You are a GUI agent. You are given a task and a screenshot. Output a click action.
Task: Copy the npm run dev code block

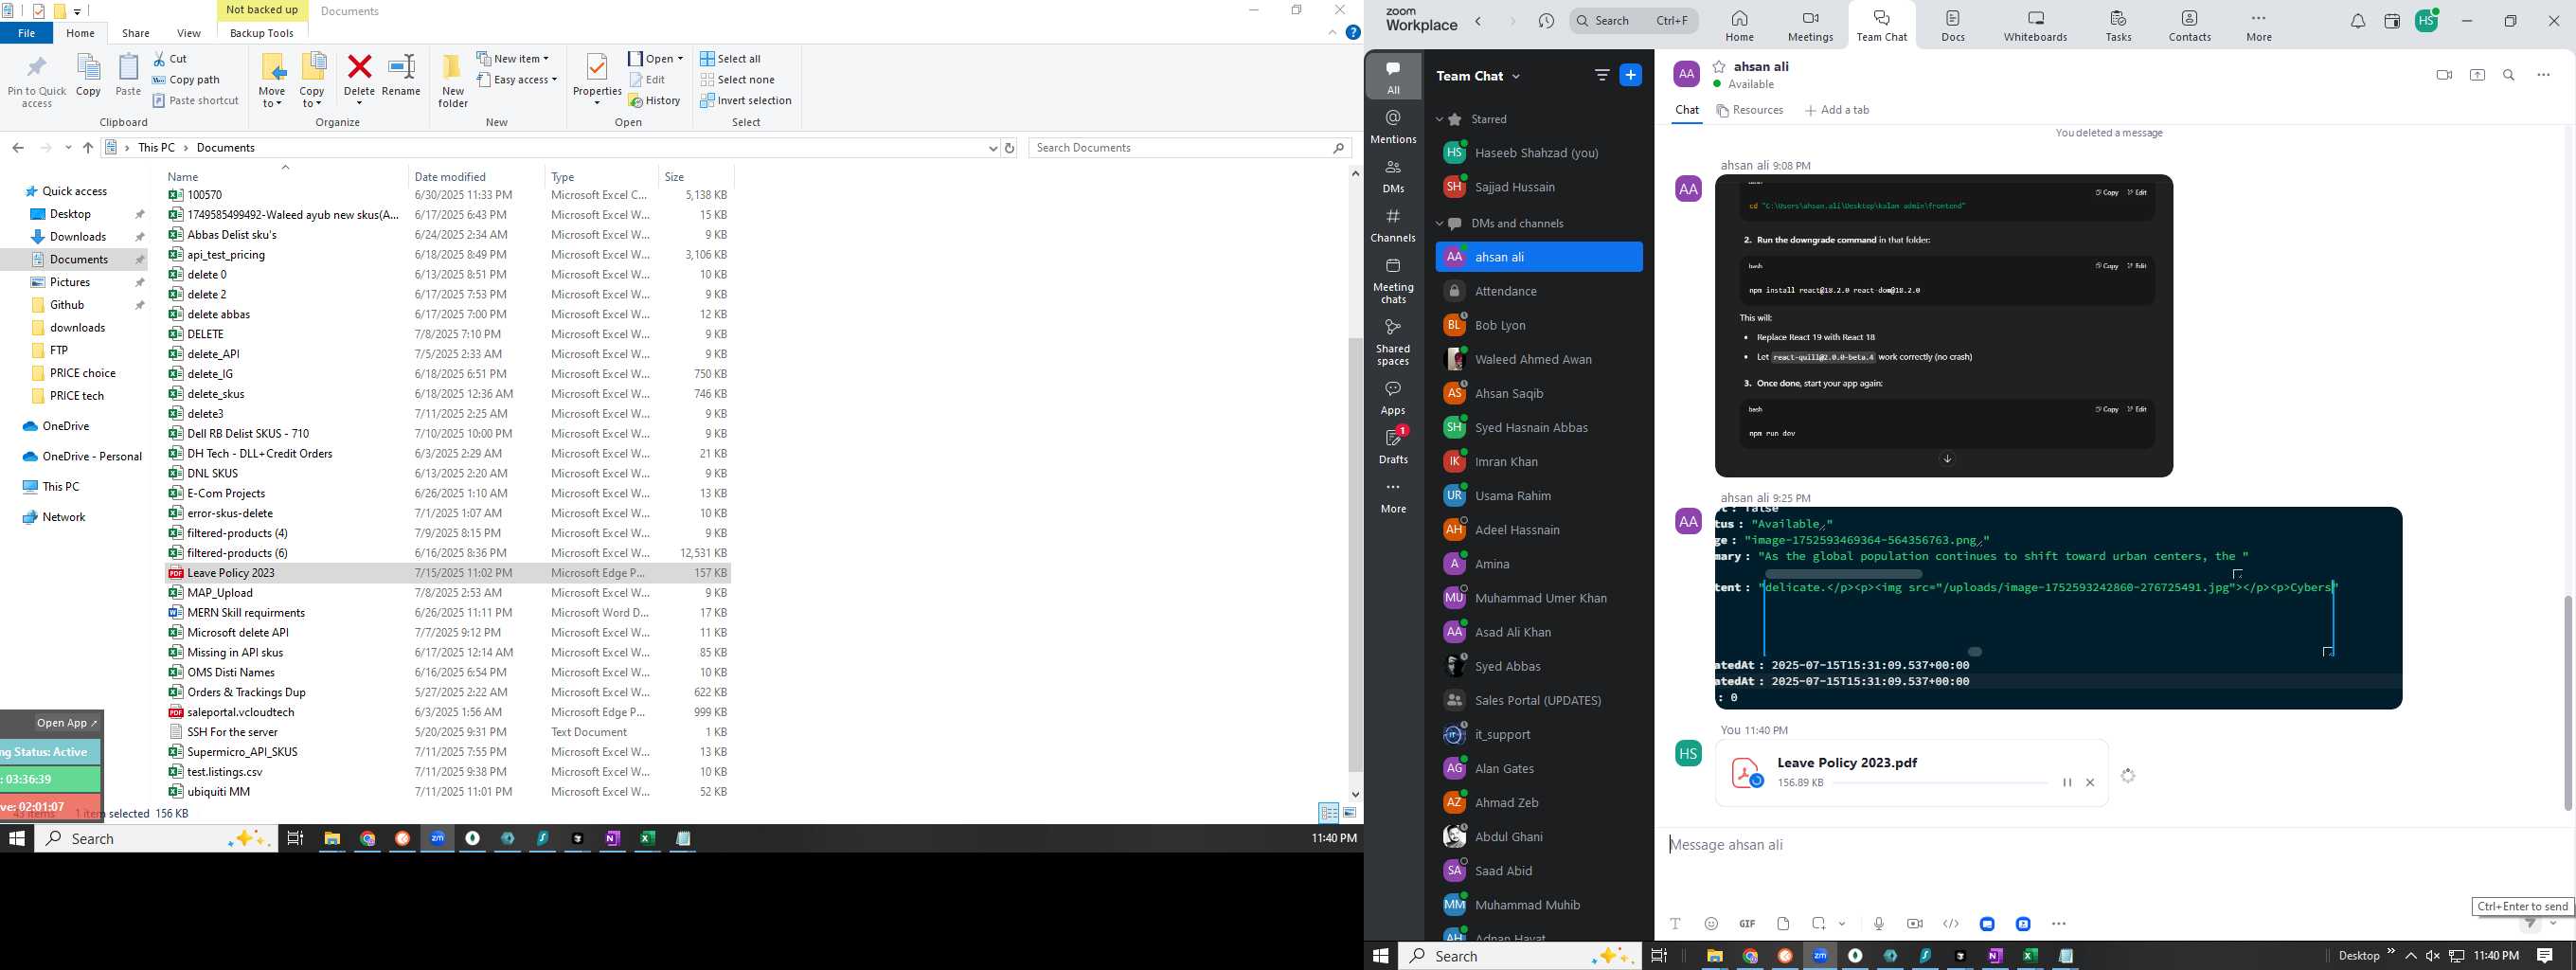pos(2107,409)
